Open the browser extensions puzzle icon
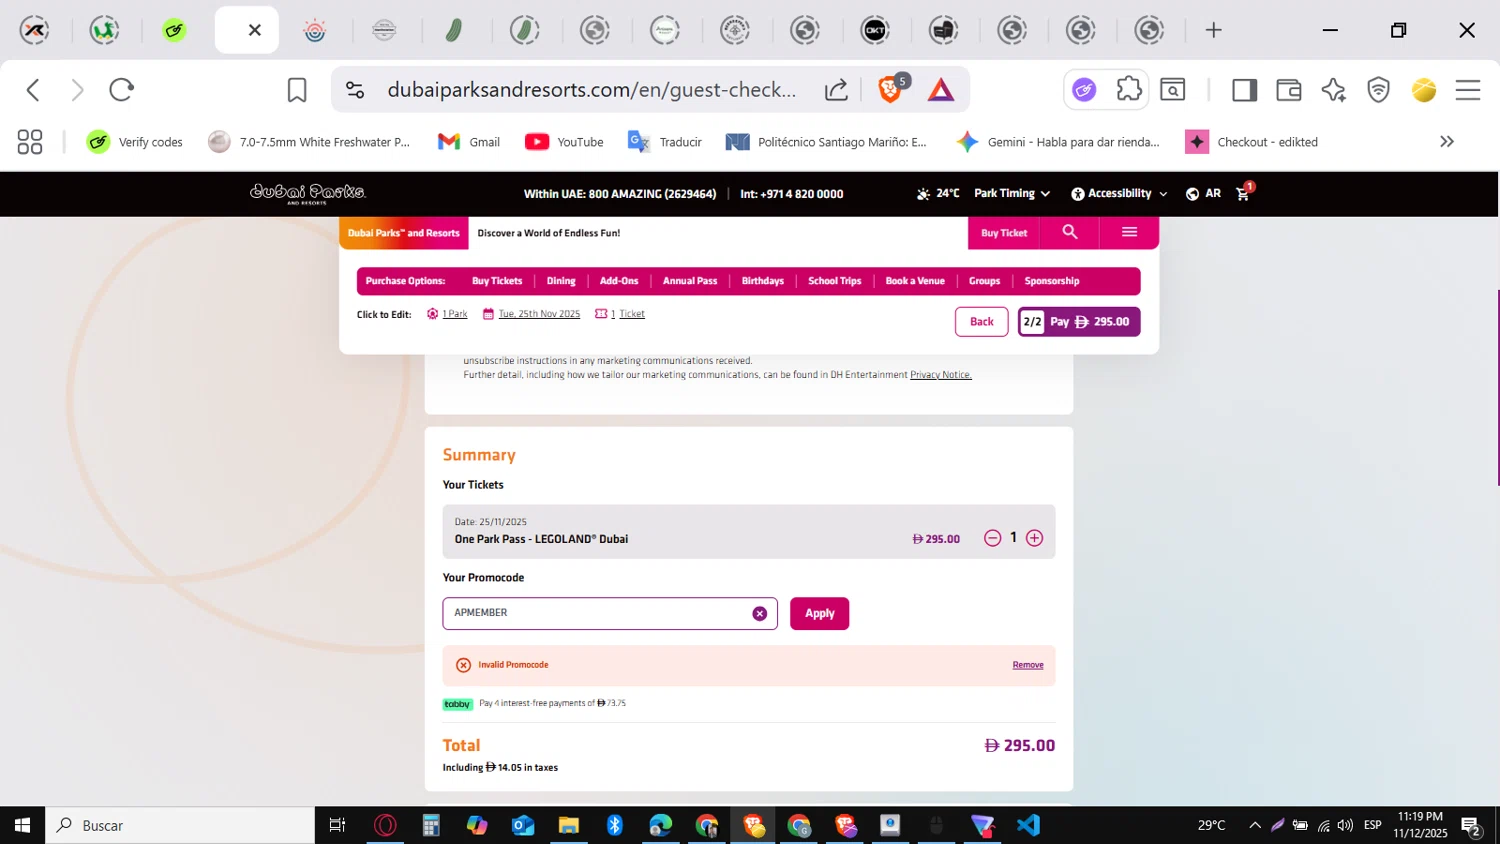The width and height of the screenshot is (1500, 844). coord(1129,90)
